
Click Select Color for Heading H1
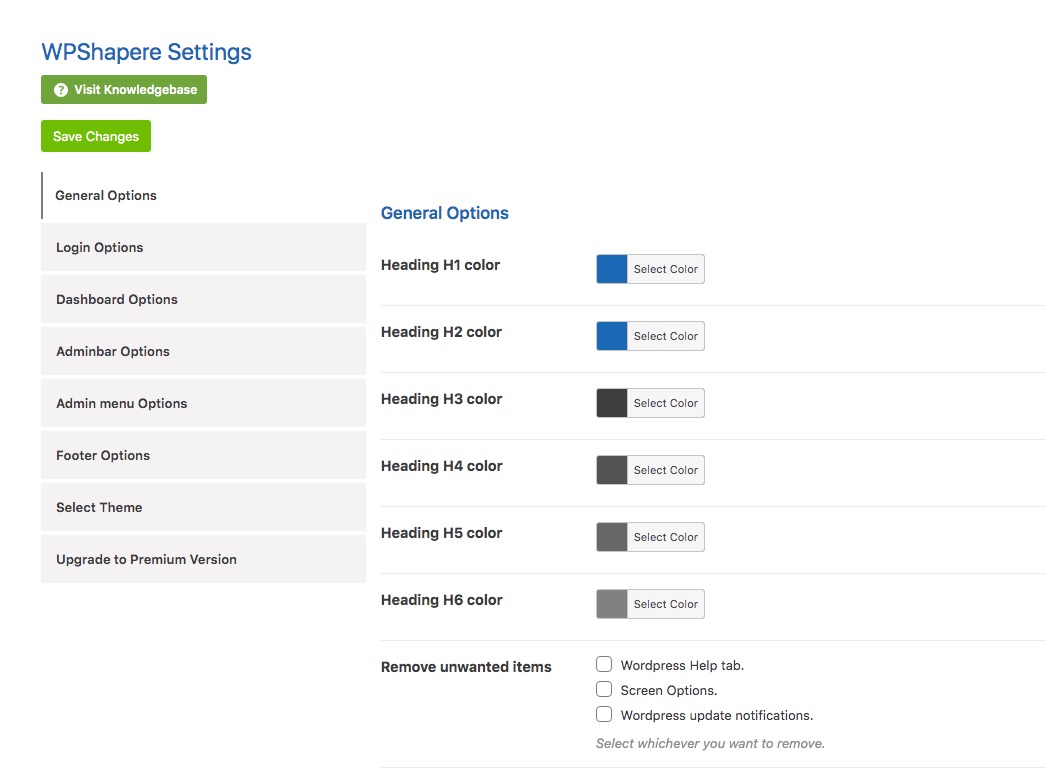click(666, 269)
